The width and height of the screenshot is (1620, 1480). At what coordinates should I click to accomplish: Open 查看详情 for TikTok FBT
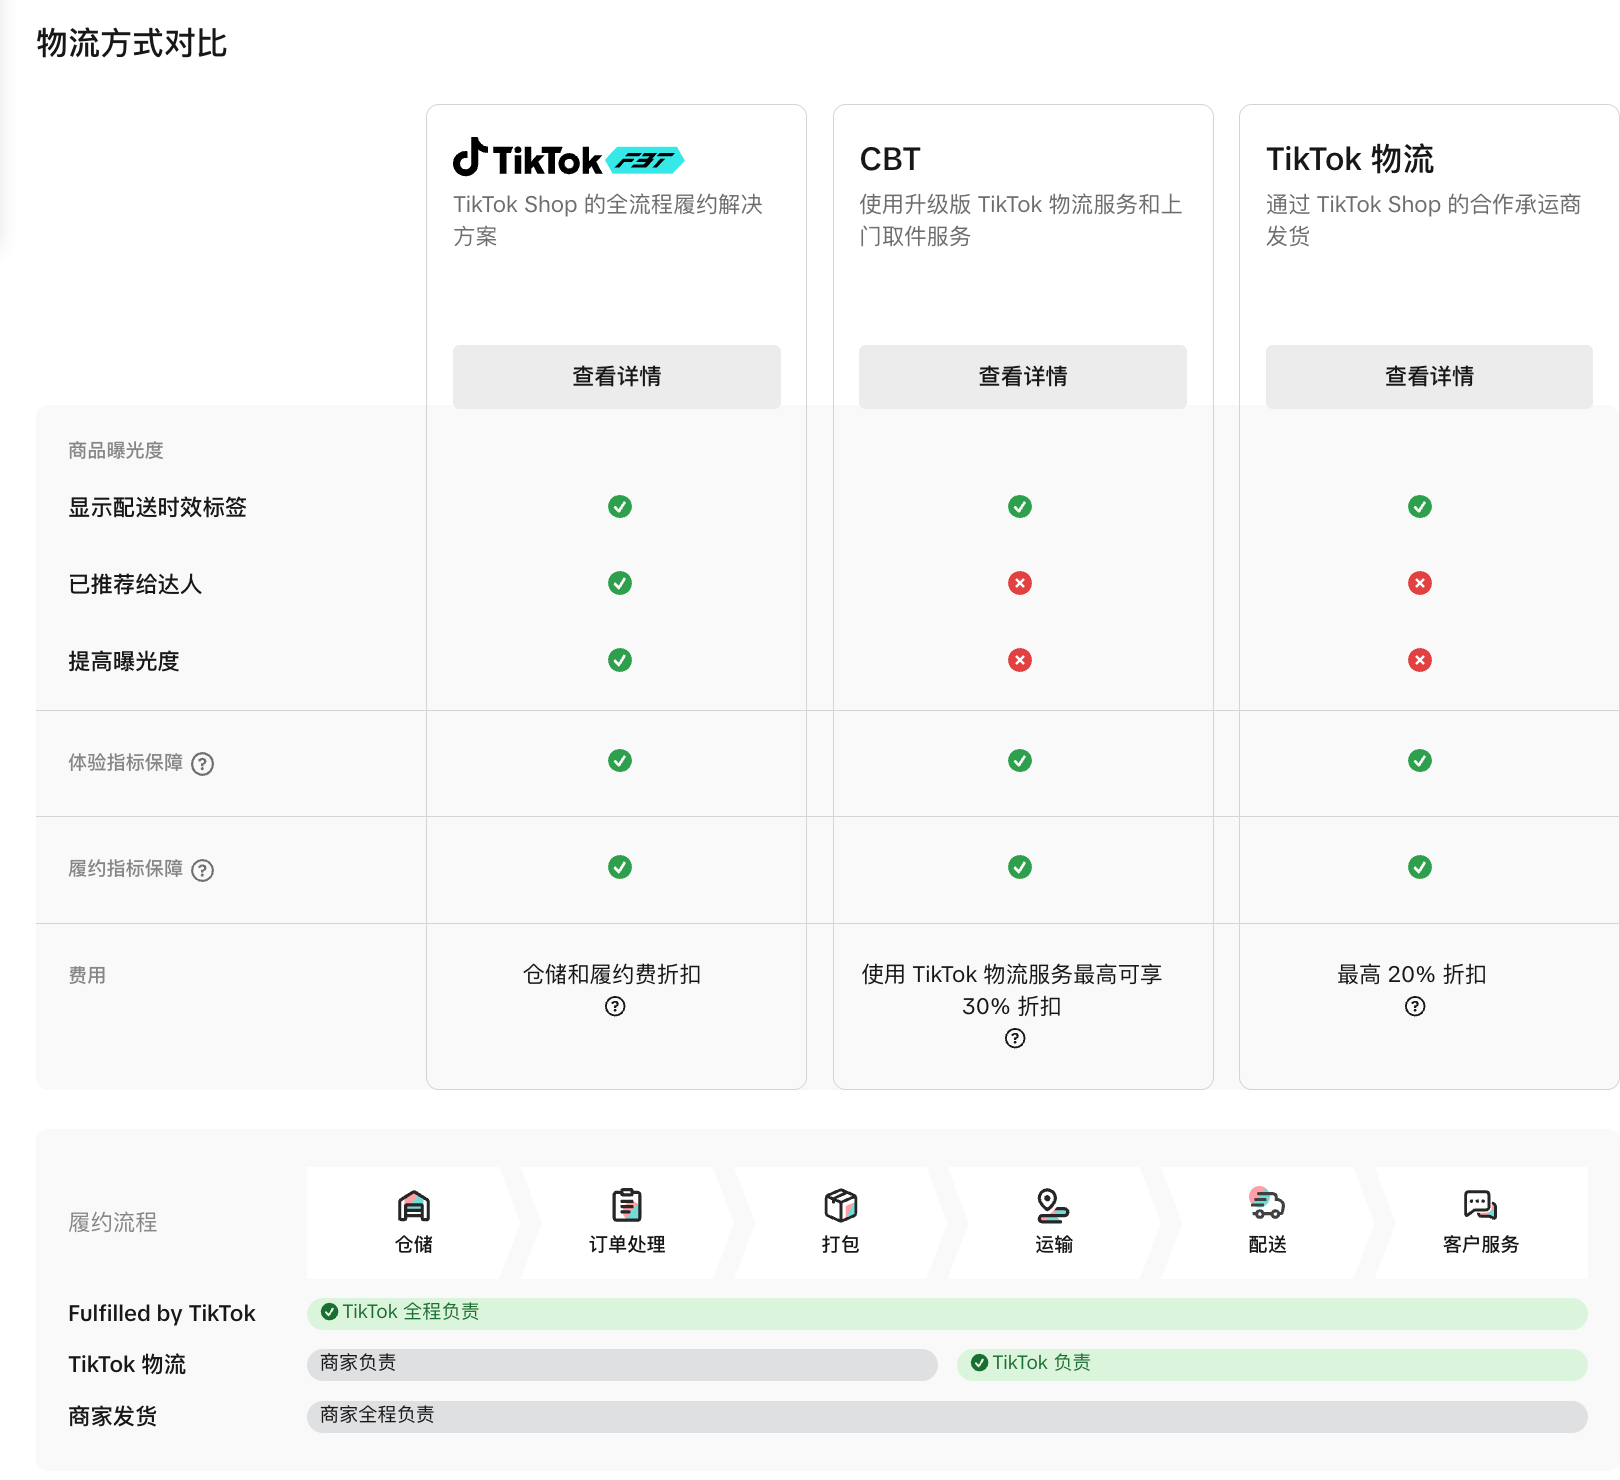click(616, 377)
